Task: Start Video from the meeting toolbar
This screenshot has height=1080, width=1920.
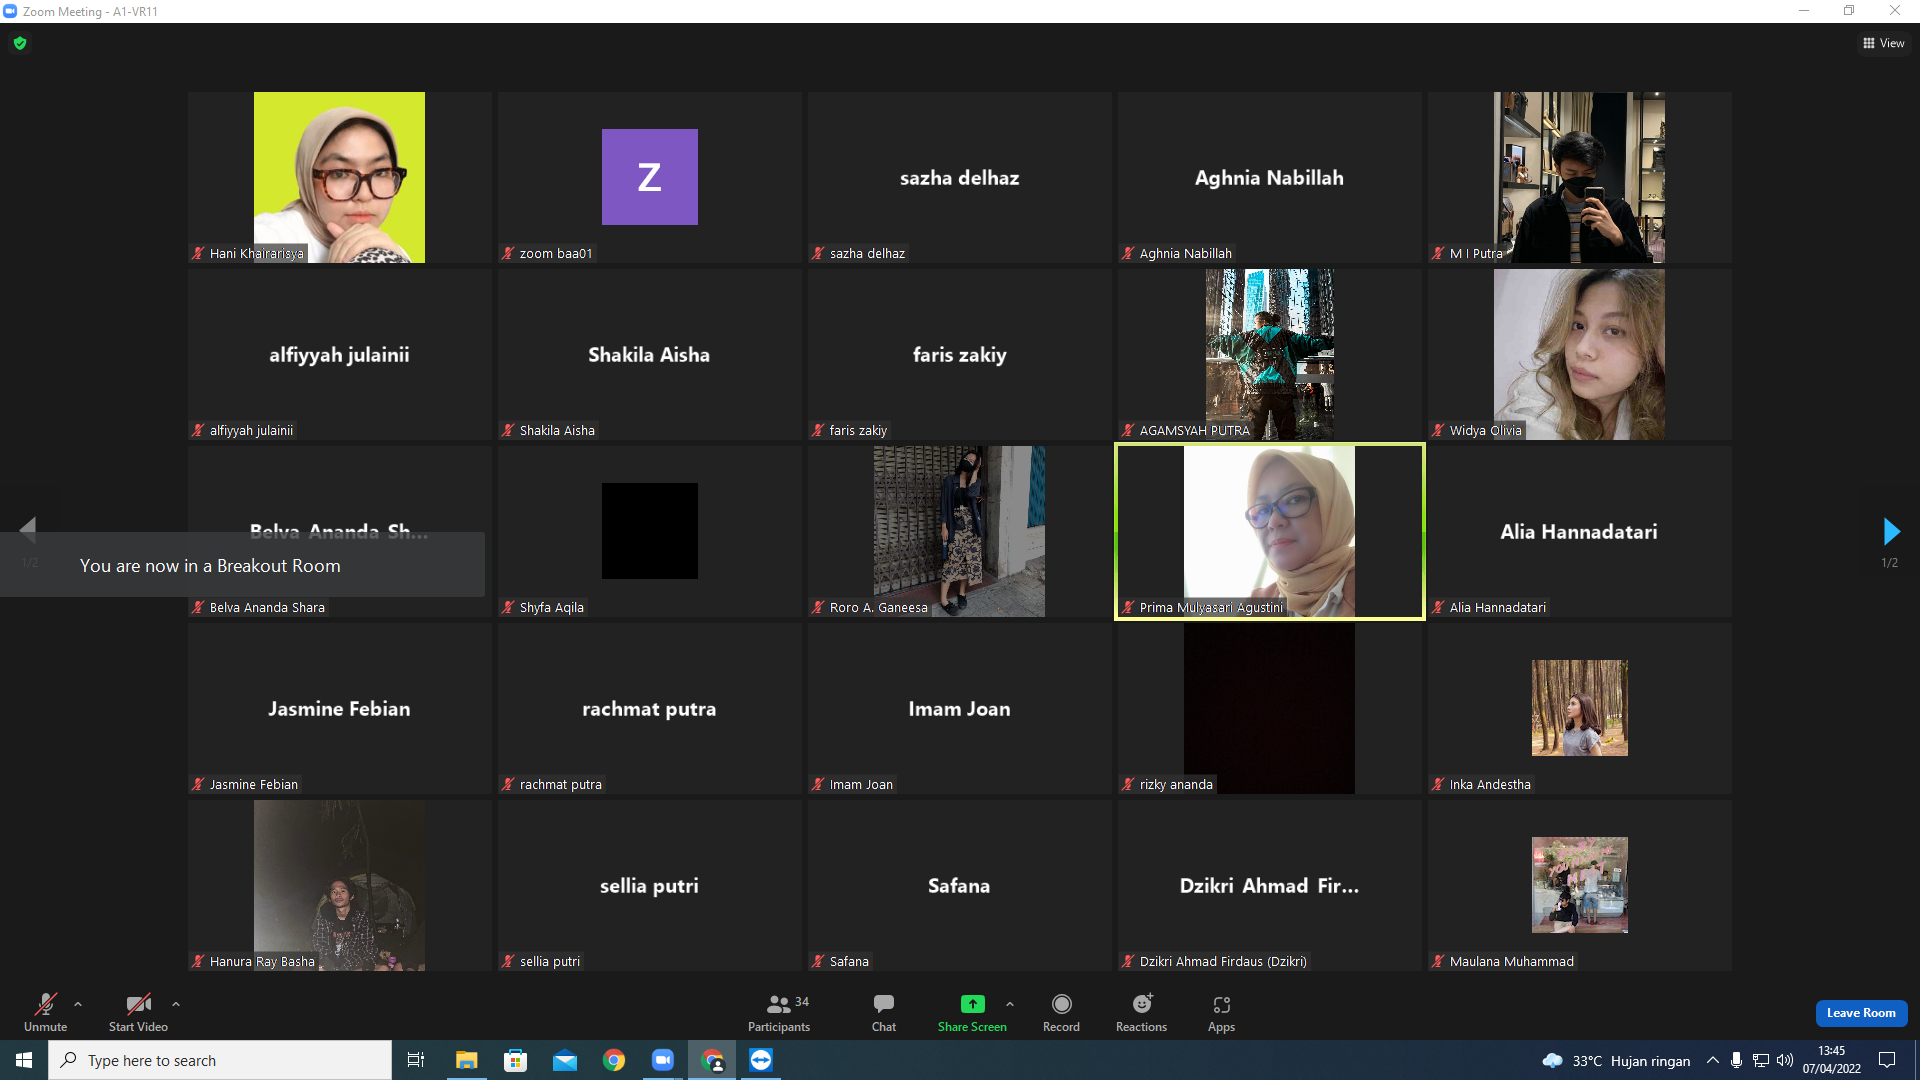Action: point(138,1011)
